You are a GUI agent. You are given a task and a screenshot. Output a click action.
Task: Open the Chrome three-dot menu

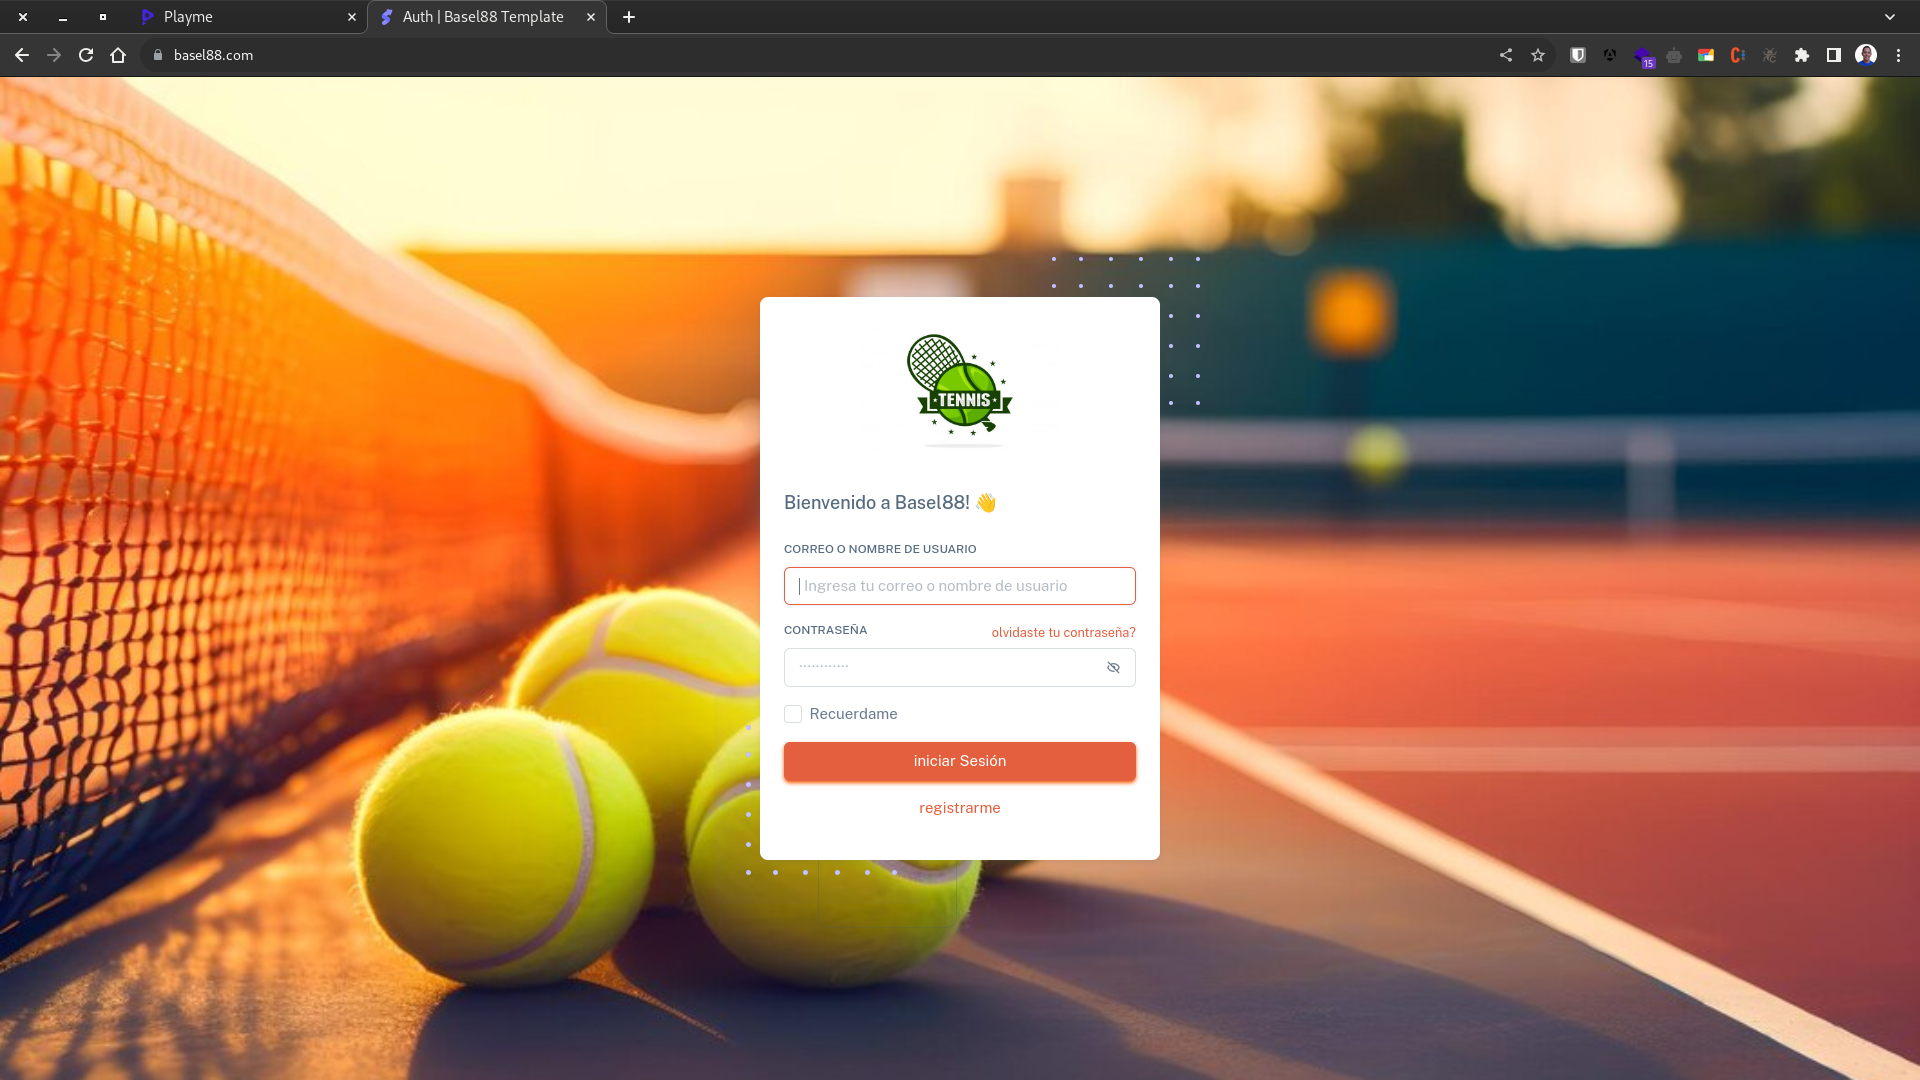point(1898,55)
